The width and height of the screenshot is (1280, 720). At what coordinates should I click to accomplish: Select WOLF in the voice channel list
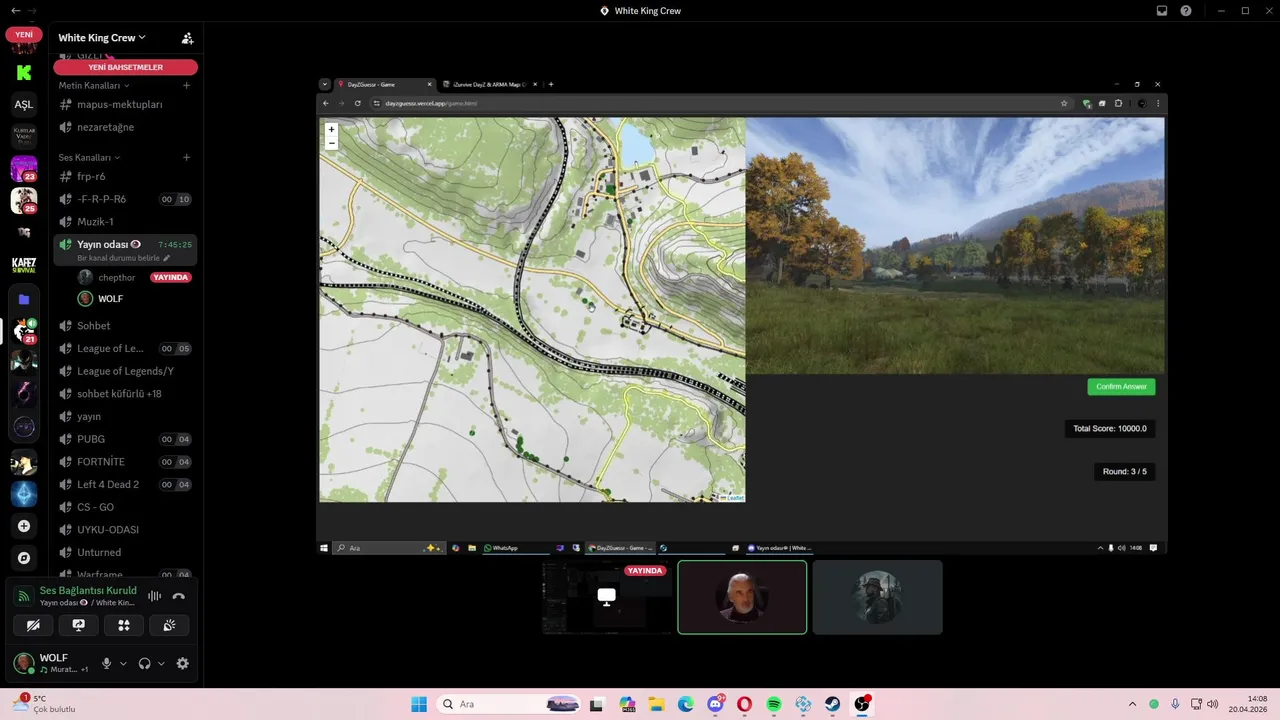point(135,299)
